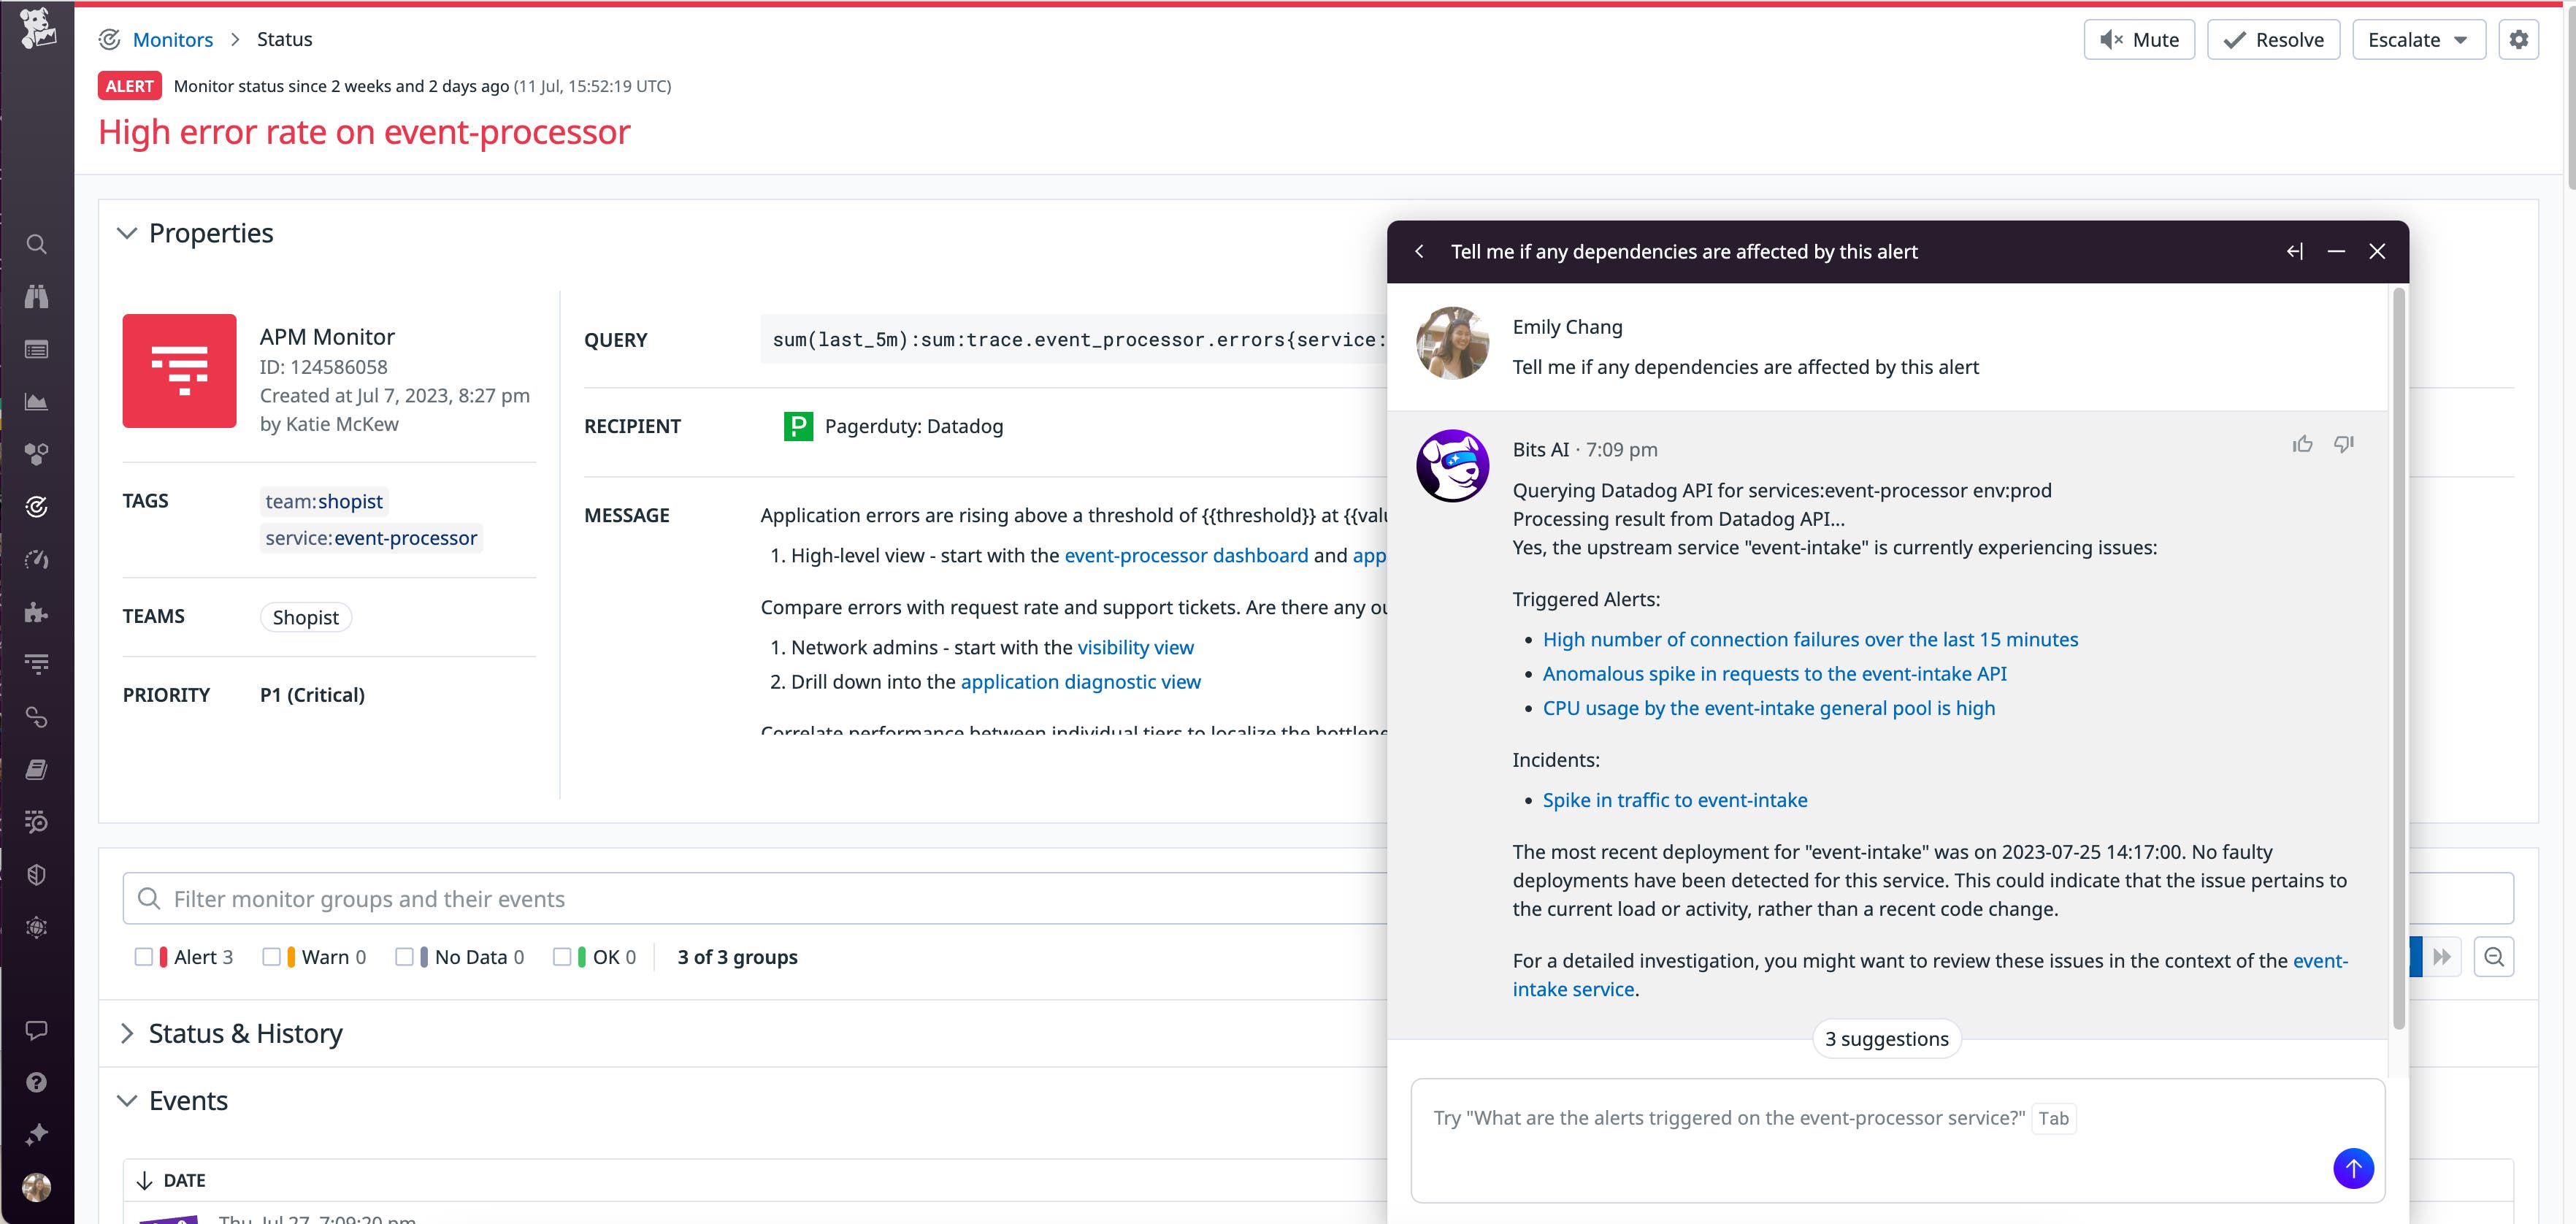This screenshot has height=1224, width=2576.
Task: Open the Integrations puzzle icon in sidebar
Action: tap(36, 613)
